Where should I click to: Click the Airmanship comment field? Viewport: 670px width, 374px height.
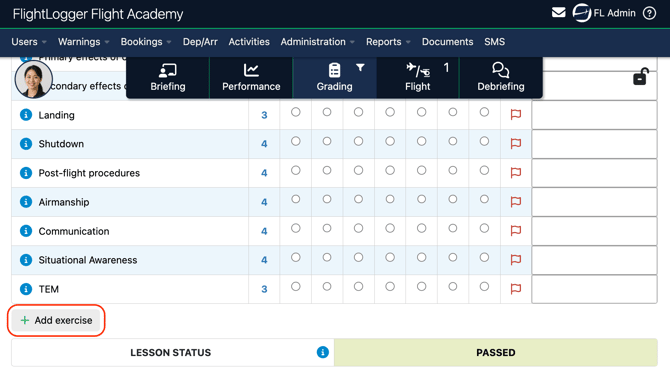pyautogui.click(x=594, y=202)
